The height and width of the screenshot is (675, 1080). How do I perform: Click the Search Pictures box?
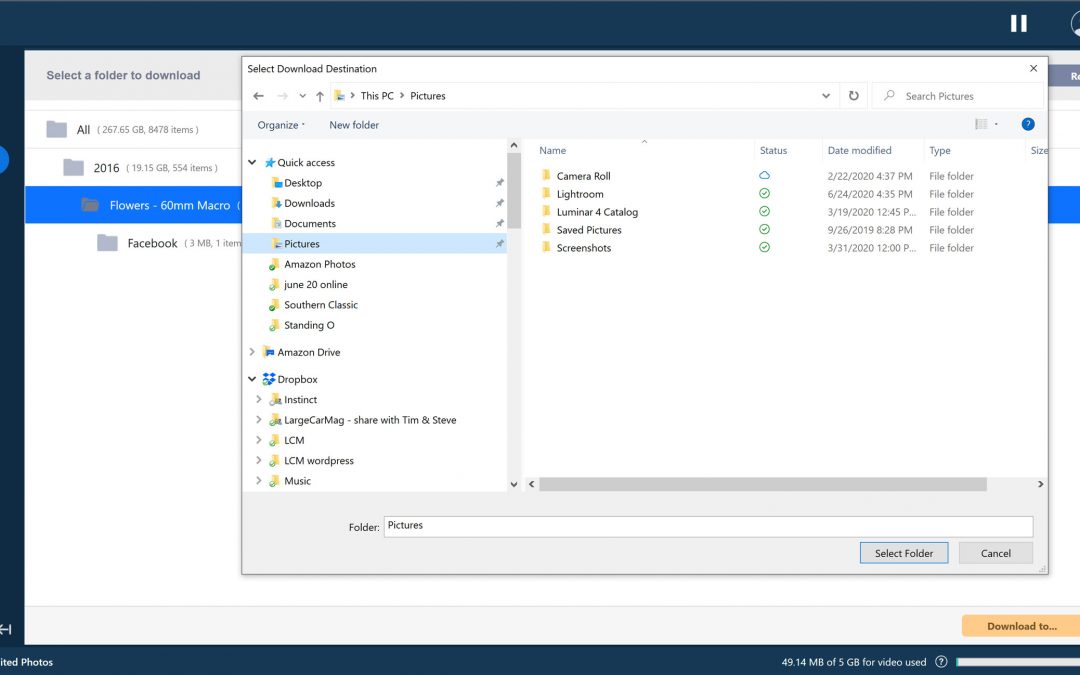966,96
